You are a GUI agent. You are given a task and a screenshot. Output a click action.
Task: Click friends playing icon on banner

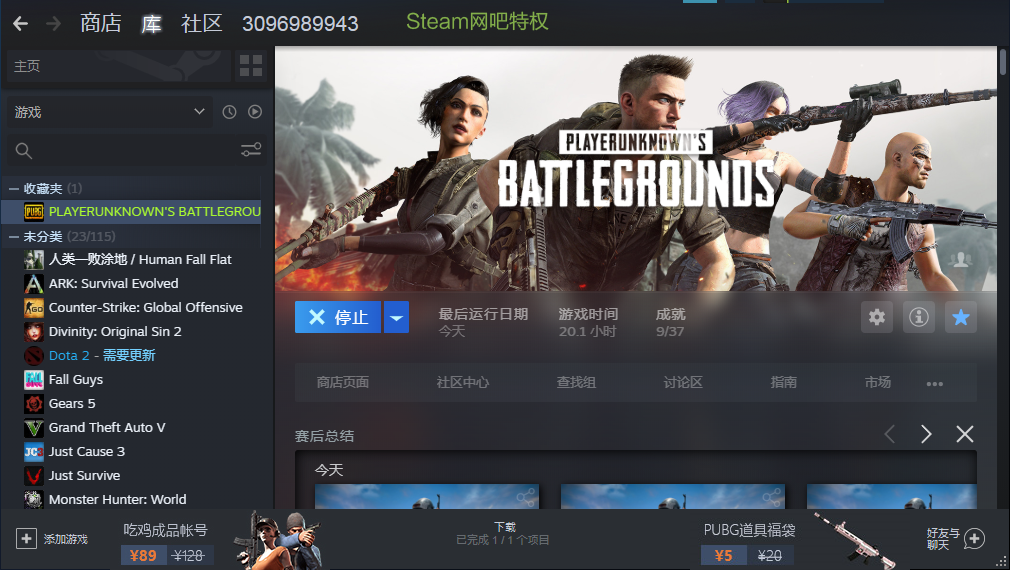(x=960, y=260)
